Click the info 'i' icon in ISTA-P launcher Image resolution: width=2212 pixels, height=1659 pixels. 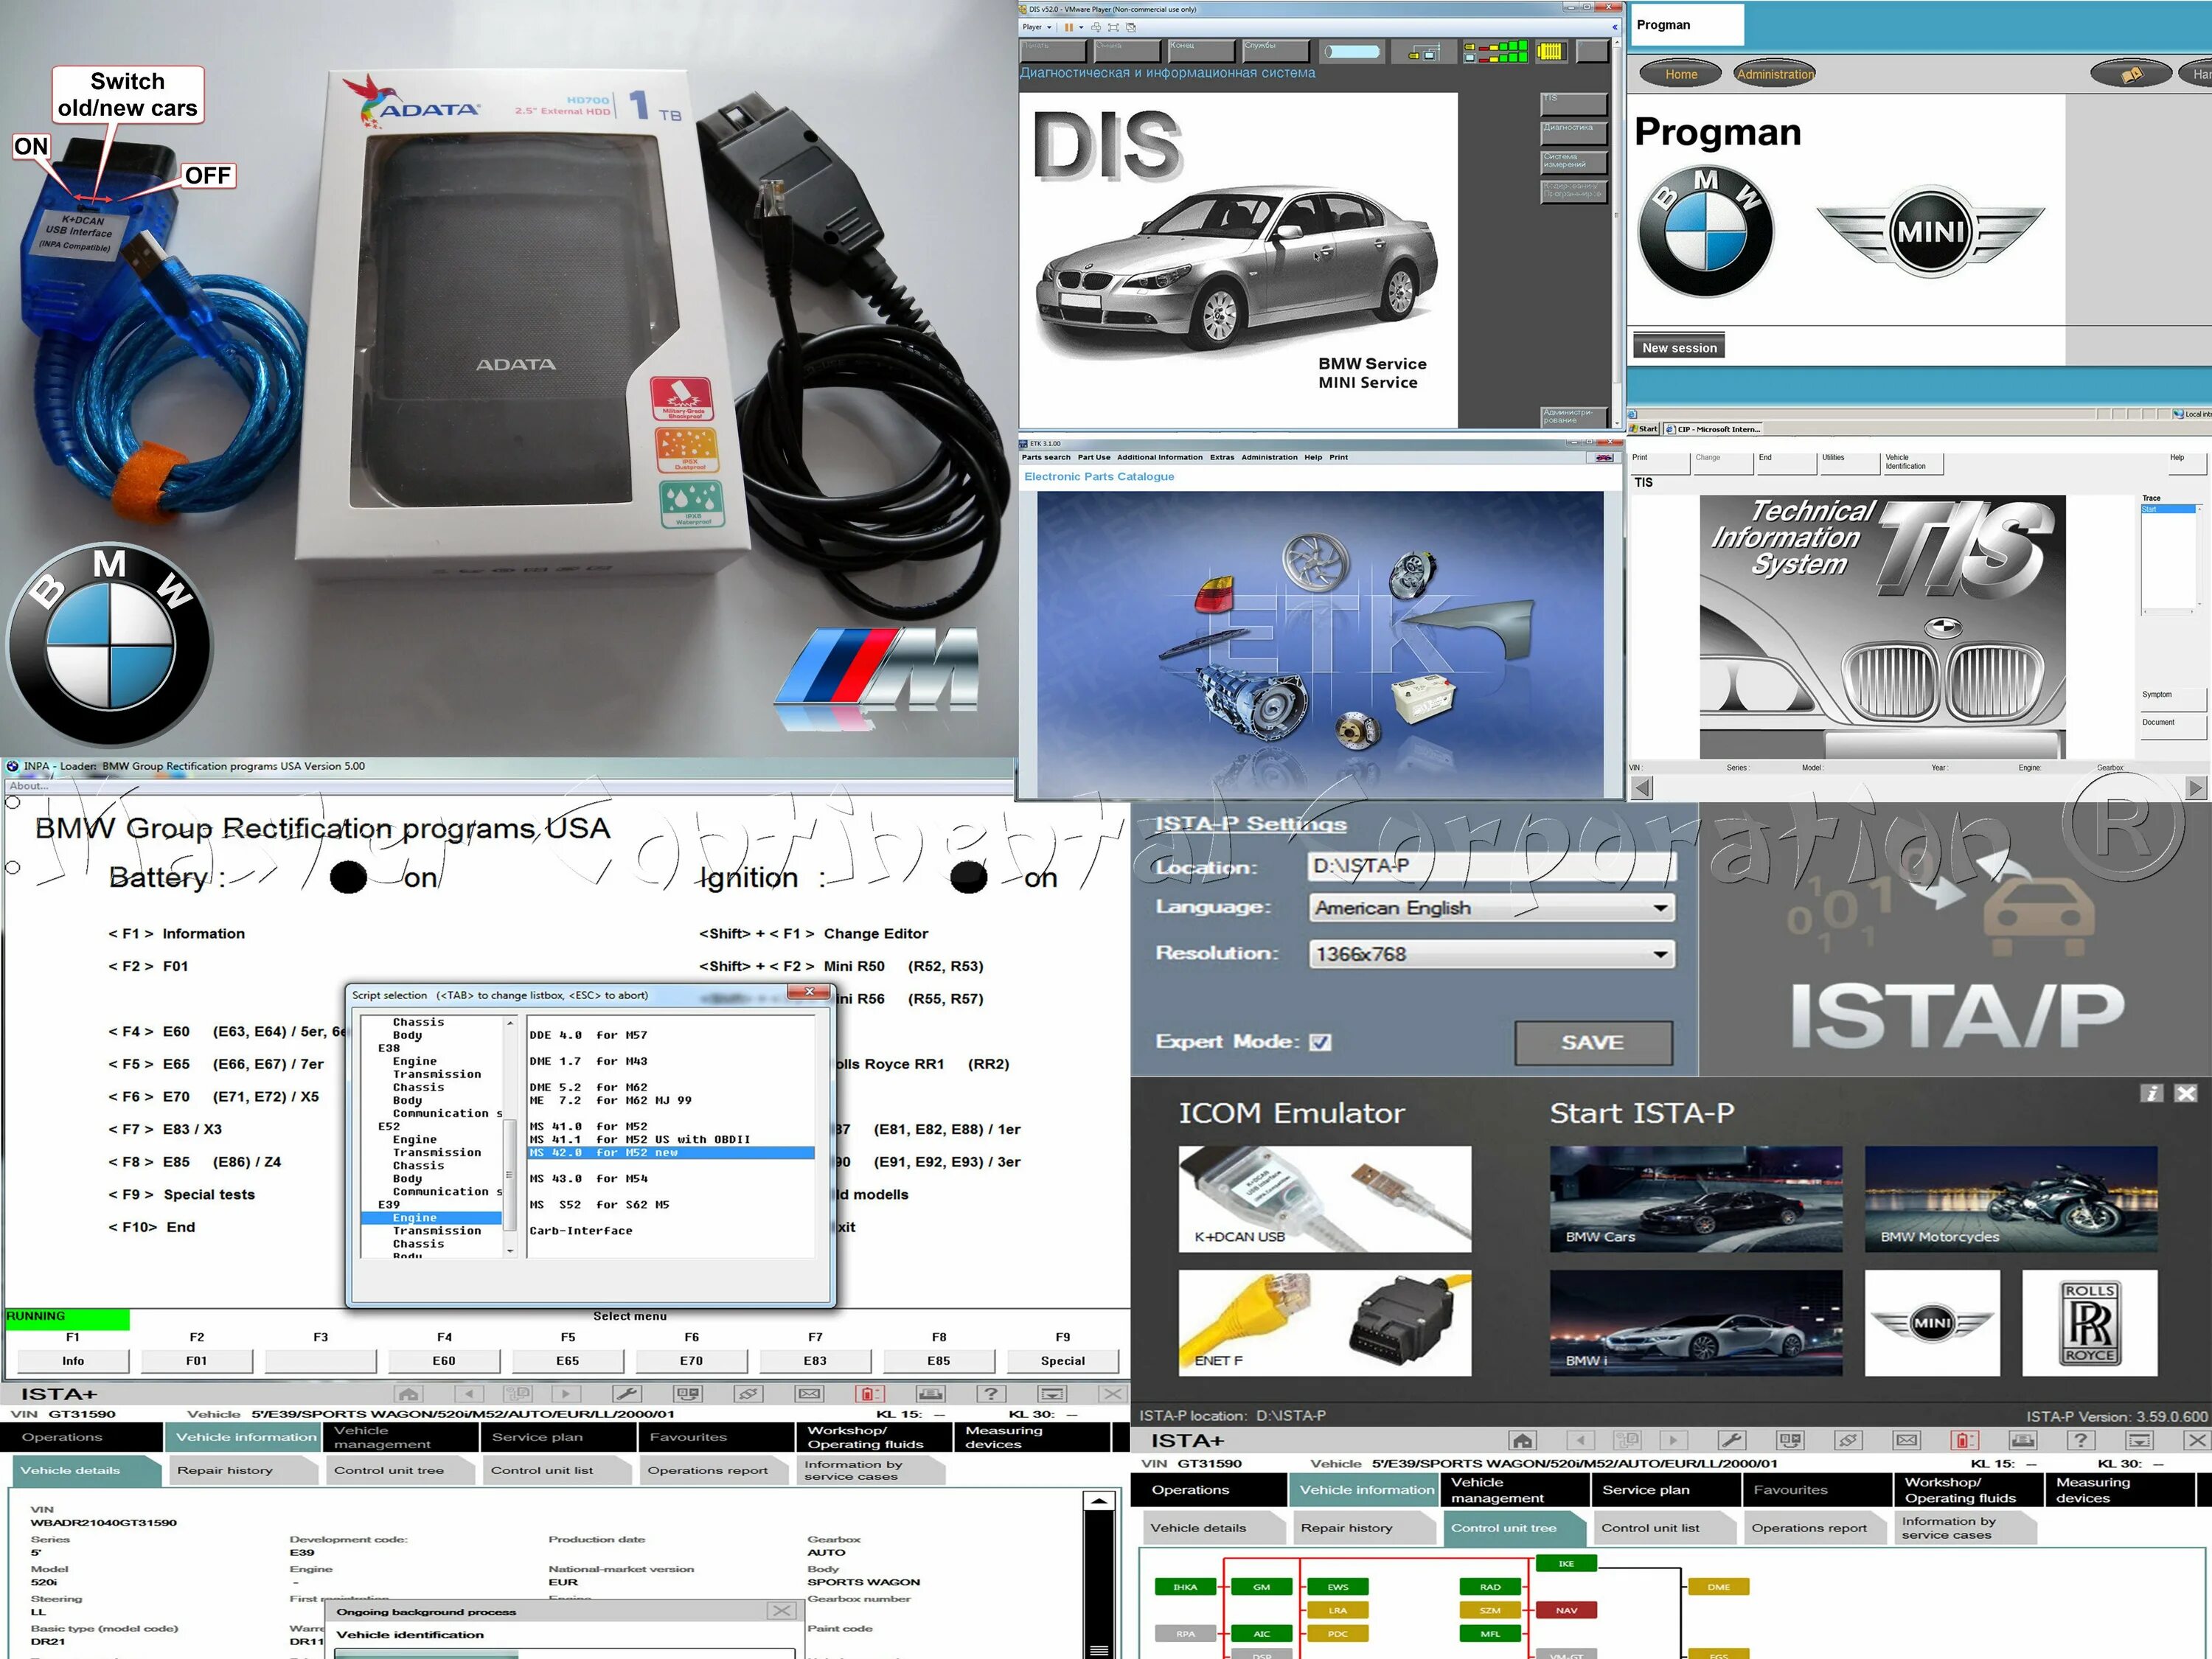tap(2151, 1094)
